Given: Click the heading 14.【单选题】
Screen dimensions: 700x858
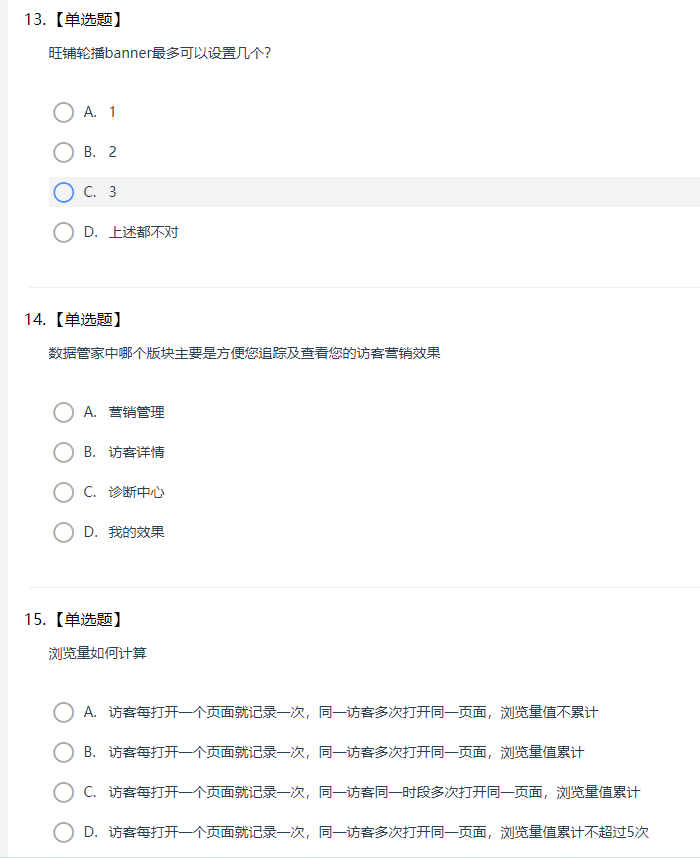Looking at the screenshot, I should [74, 320].
